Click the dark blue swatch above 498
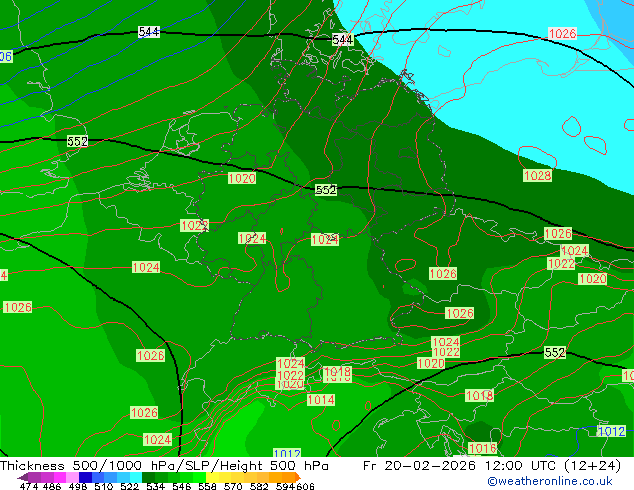Screen dimensions: 634x490 [x=85, y=477]
